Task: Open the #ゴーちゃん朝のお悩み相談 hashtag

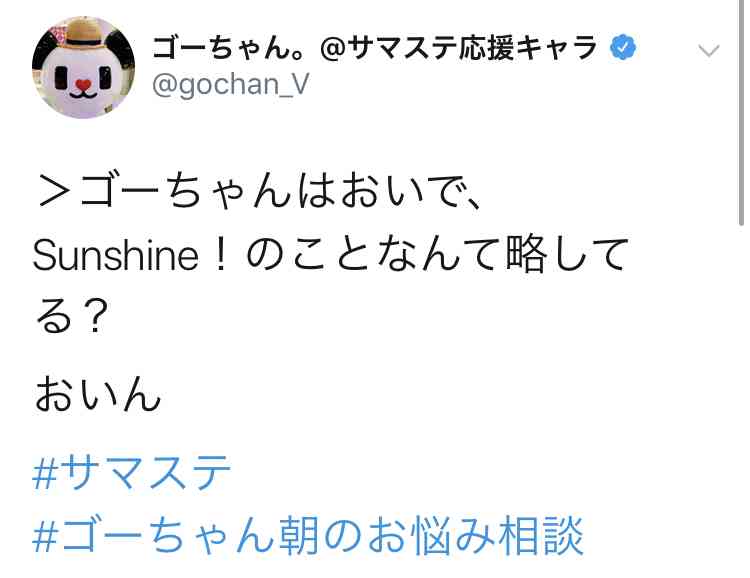Action: coord(308,535)
